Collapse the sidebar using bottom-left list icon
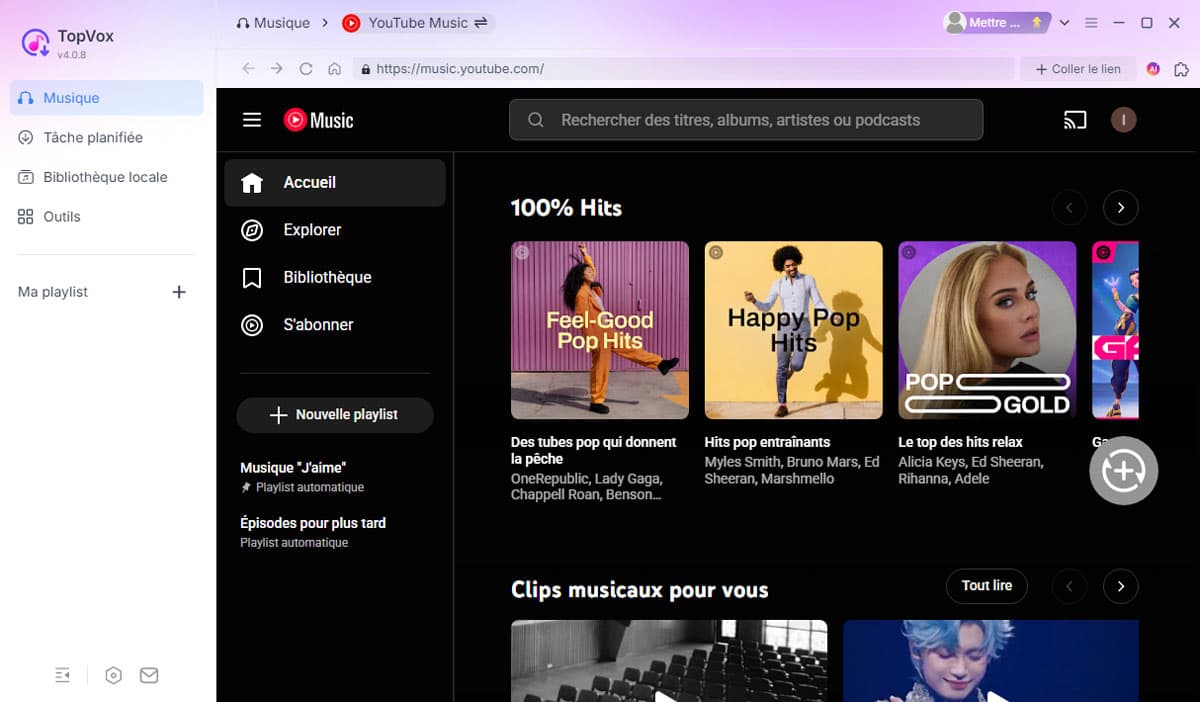Viewport: 1200px width, 702px height. [x=63, y=676]
